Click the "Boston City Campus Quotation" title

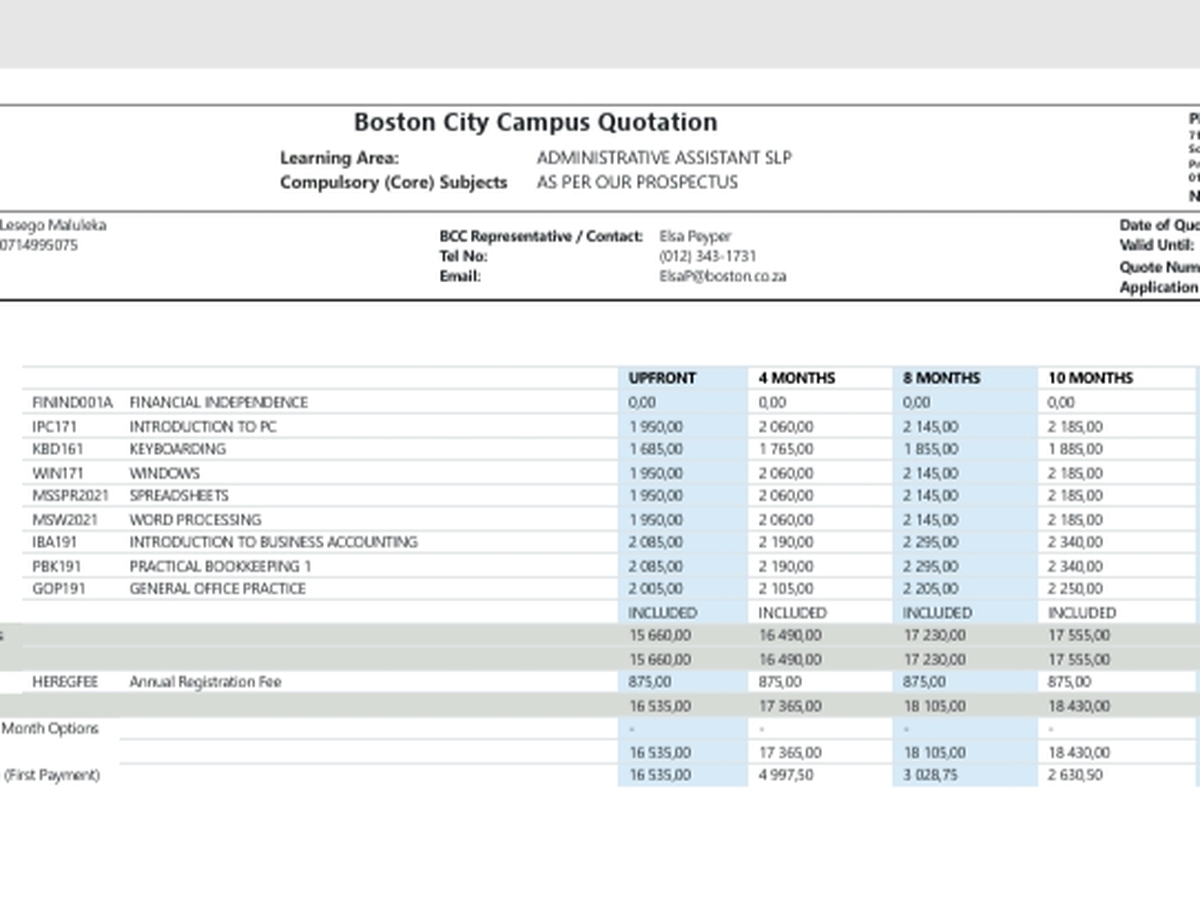pyautogui.click(x=535, y=122)
